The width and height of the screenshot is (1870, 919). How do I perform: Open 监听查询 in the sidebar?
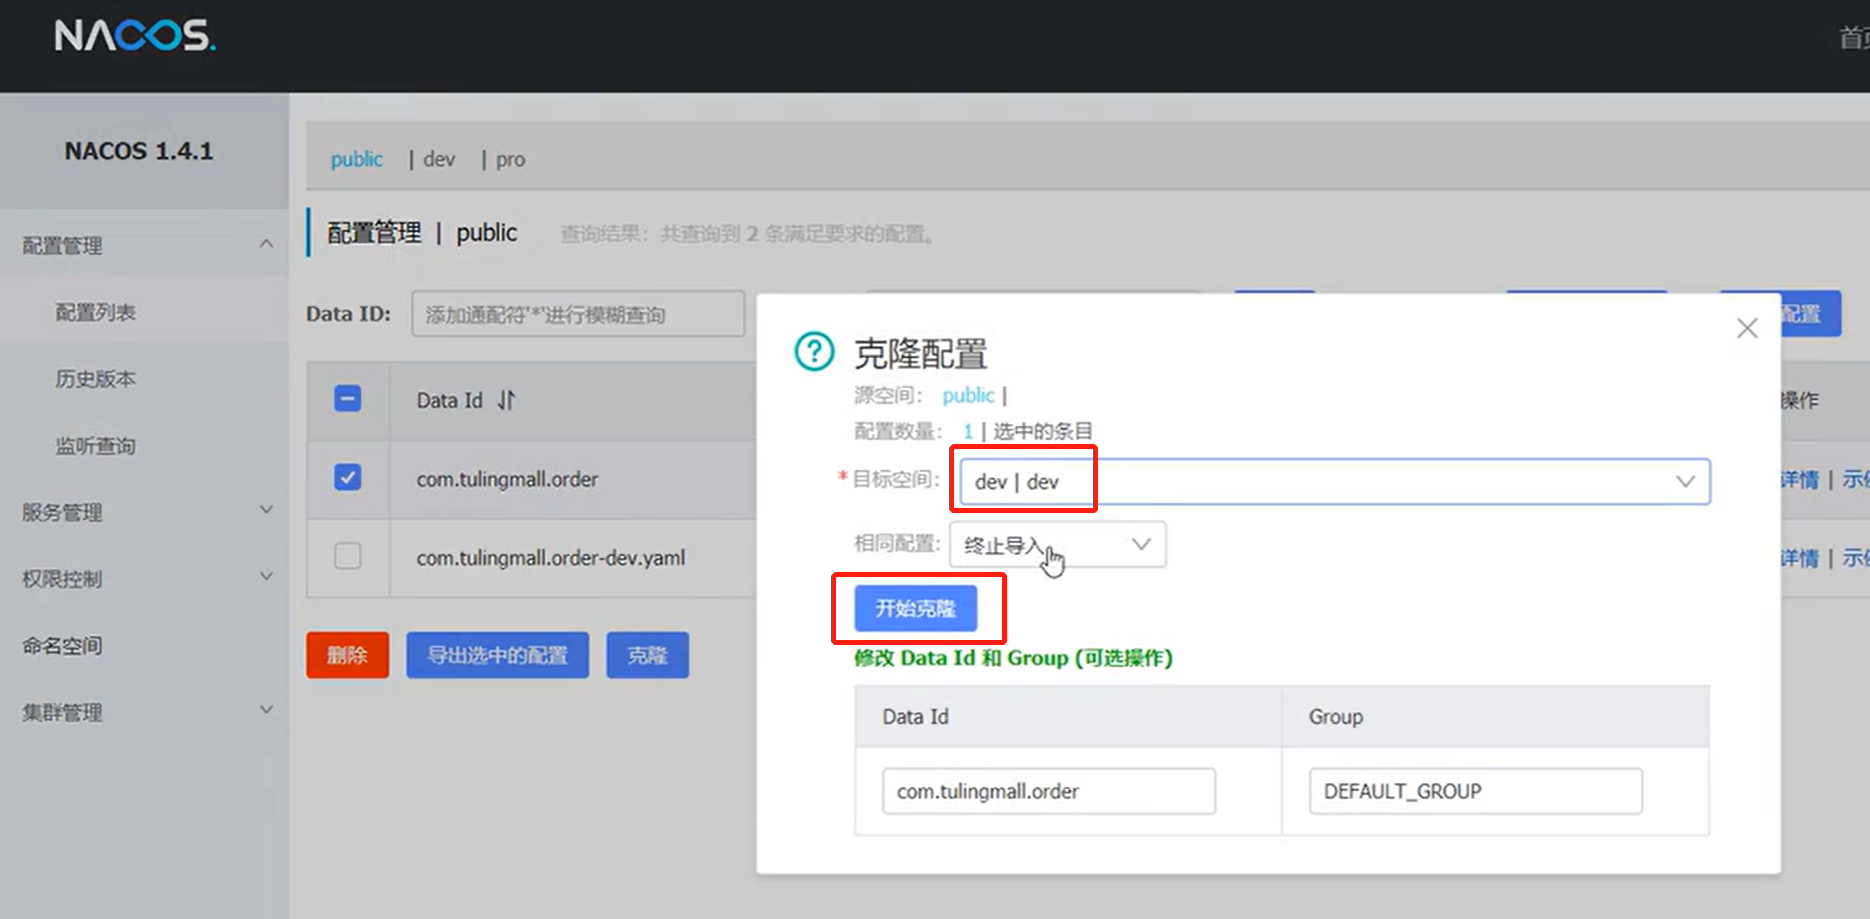[95, 446]
